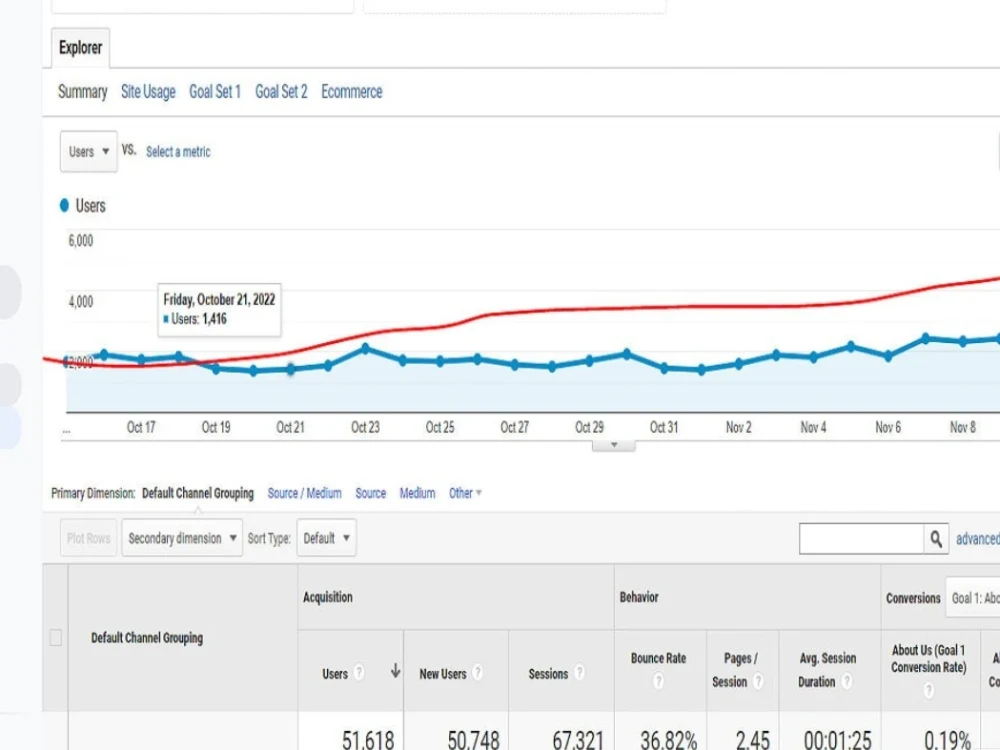Open help icon next to Pages / Session
The width and height of the screenshot is (1000, 750).
click(758, 682)
